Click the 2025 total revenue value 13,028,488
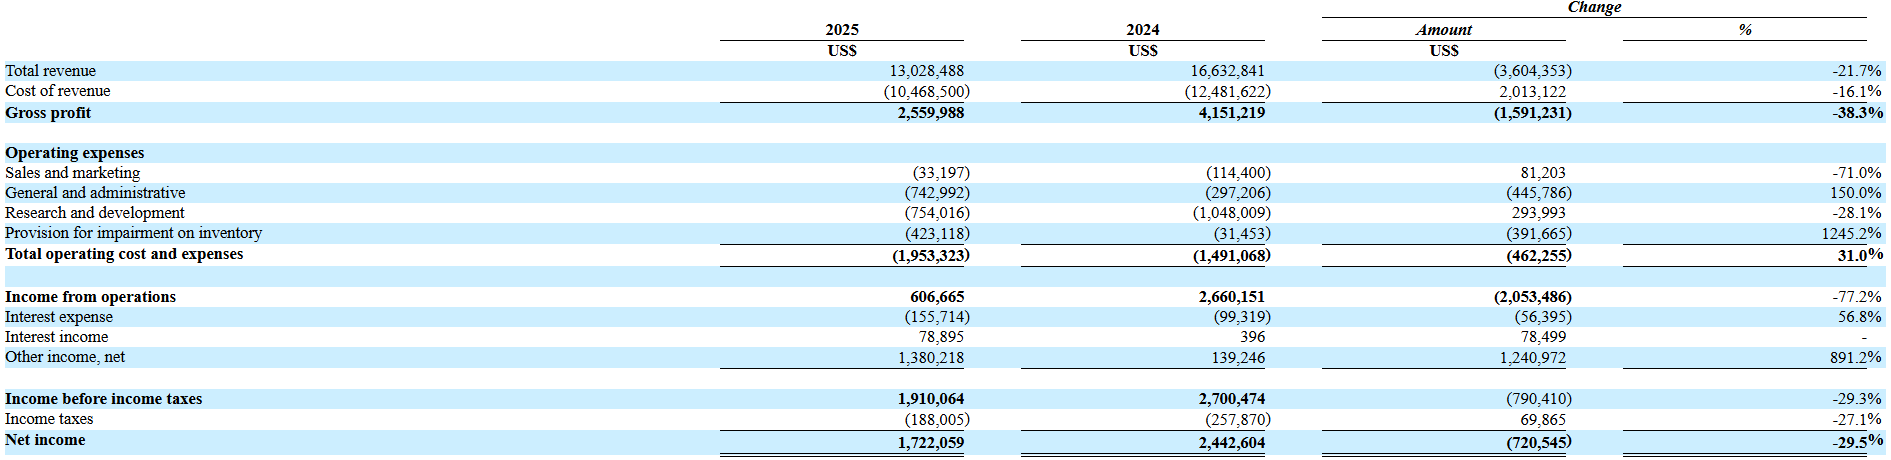 (926, 71)
